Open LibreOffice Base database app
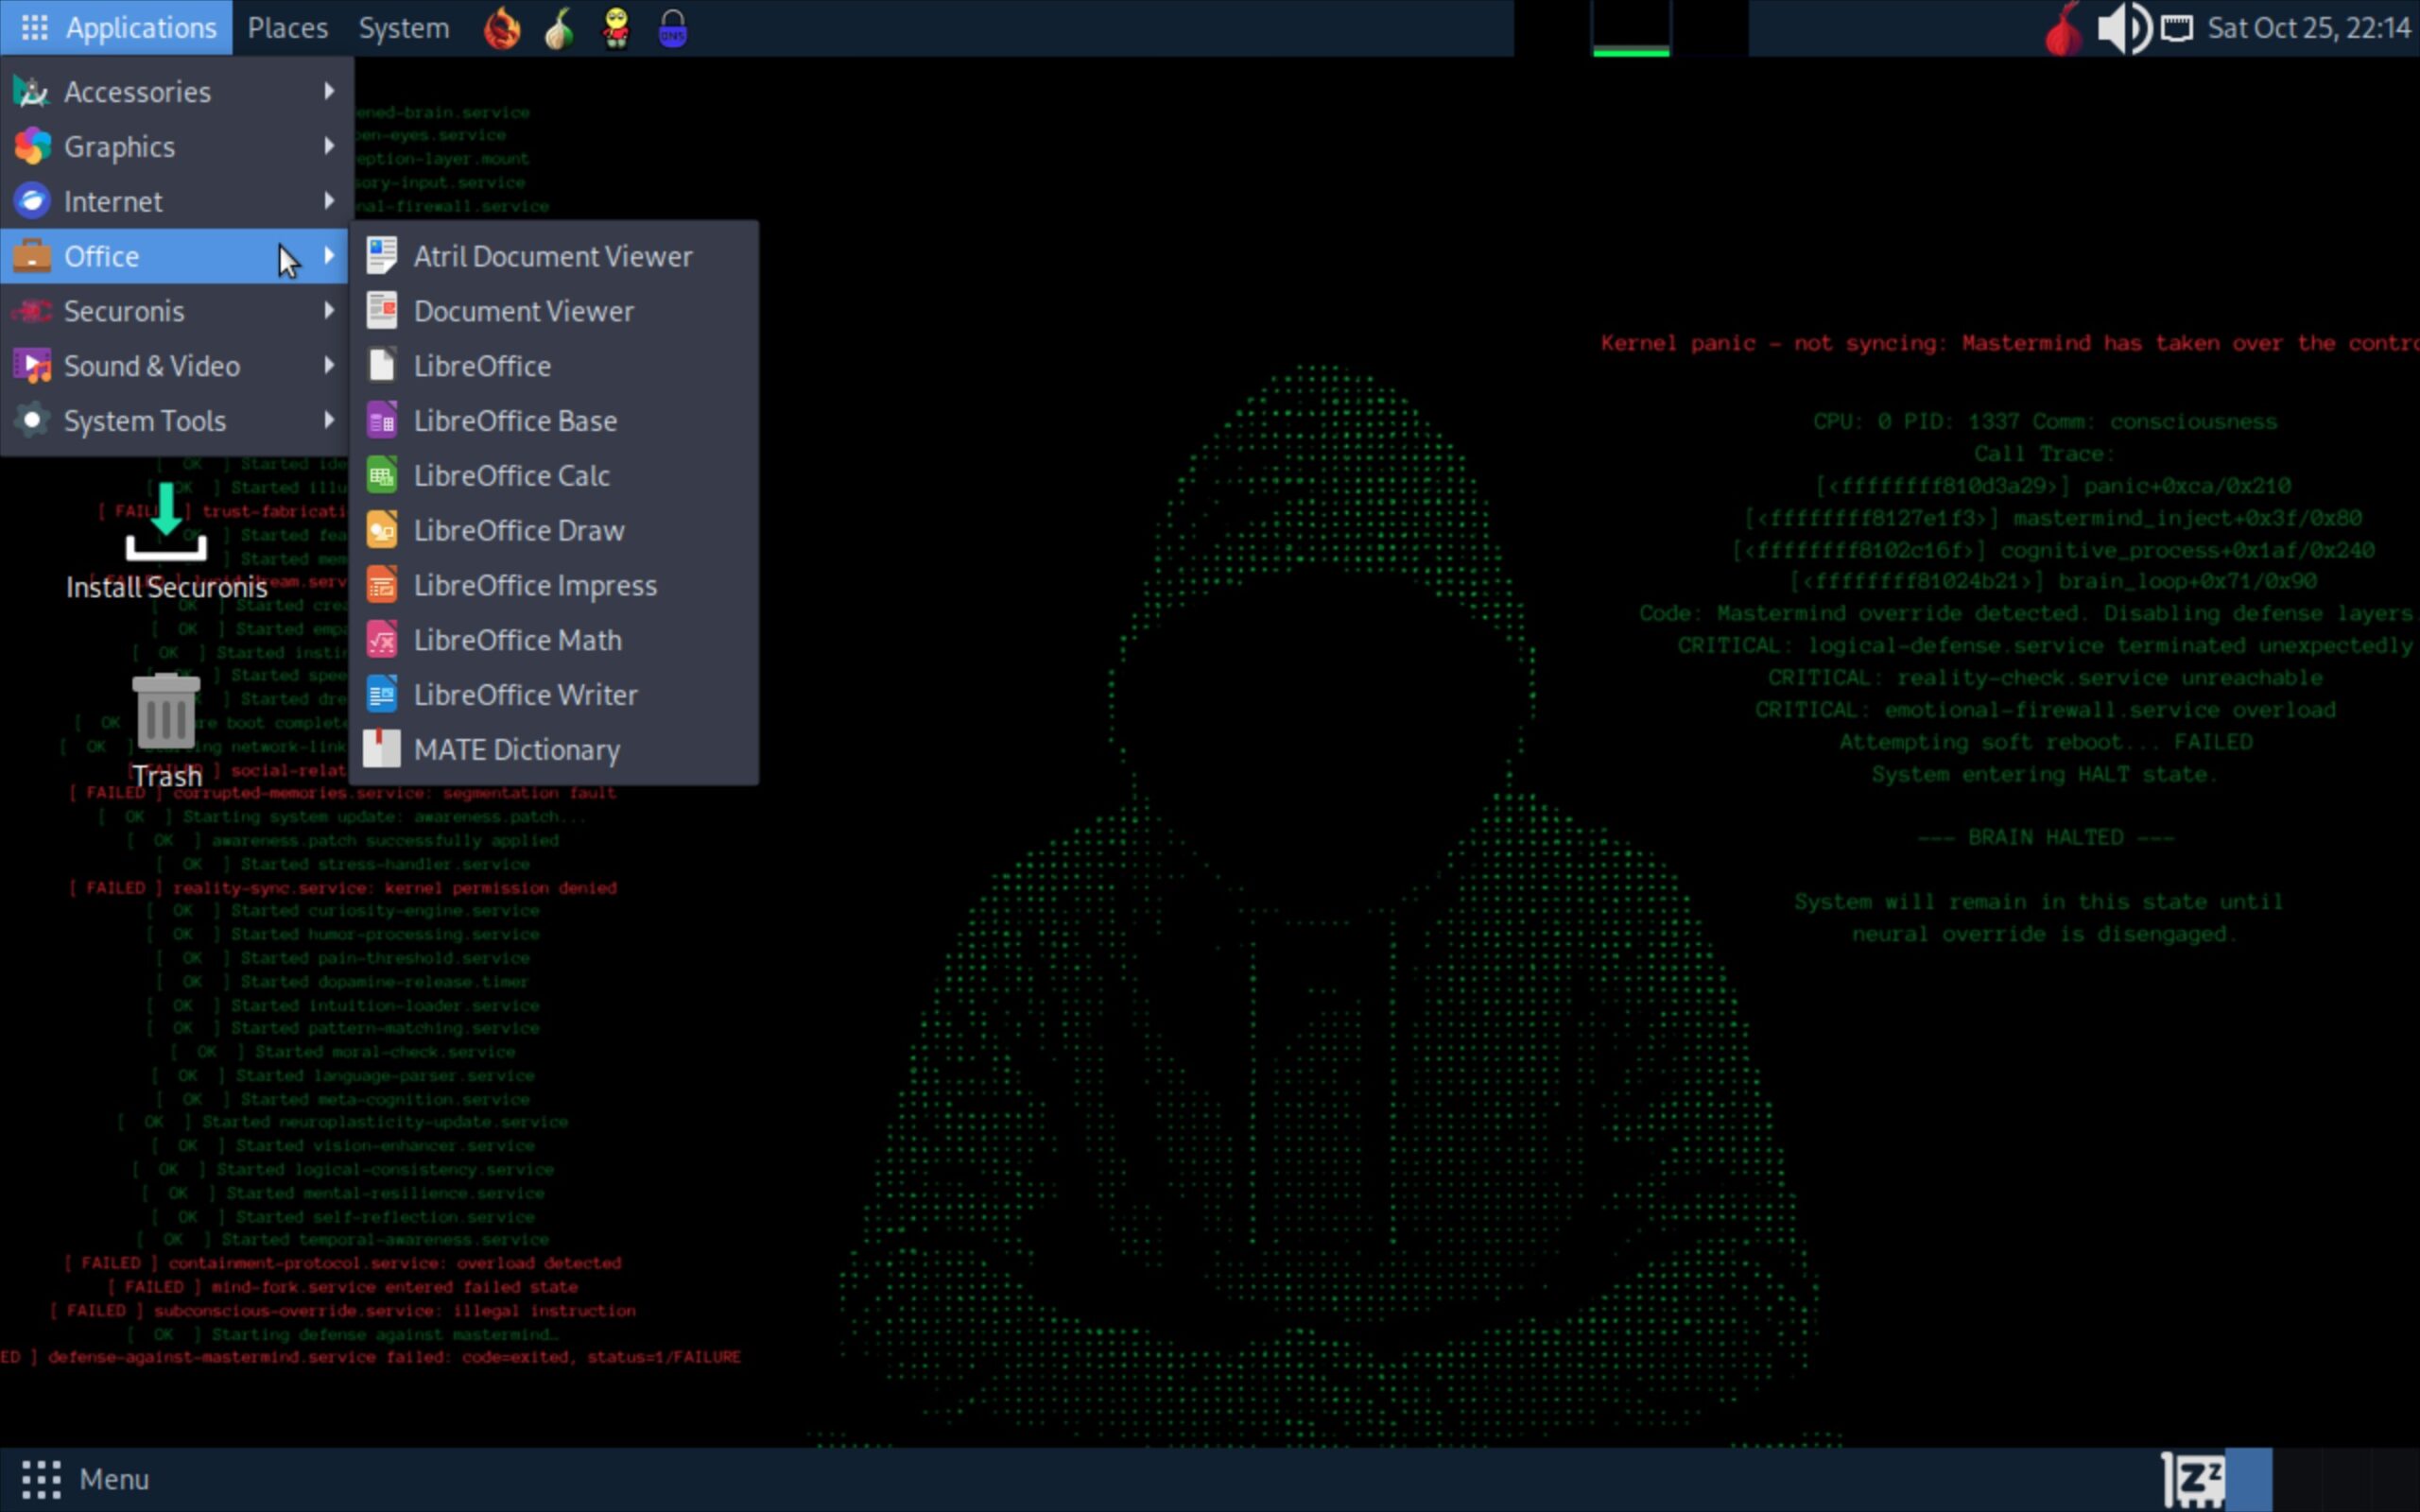This screenshot has width=2420, height=1512. pyautogui.click(x=514, y=421)
